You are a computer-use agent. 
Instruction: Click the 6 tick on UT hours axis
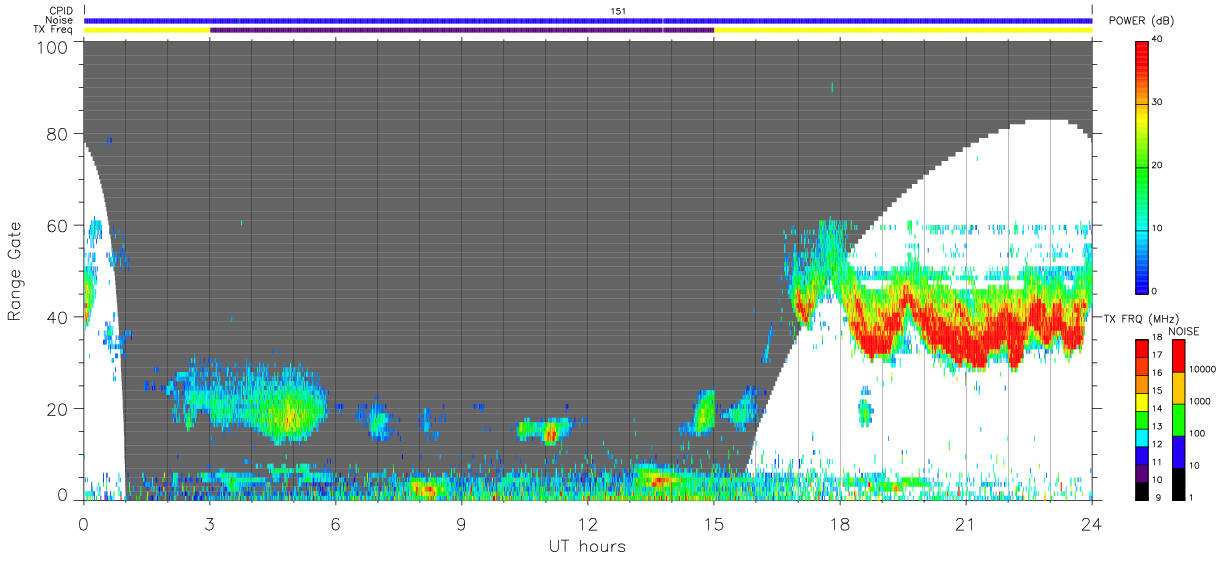click(336, 523)
